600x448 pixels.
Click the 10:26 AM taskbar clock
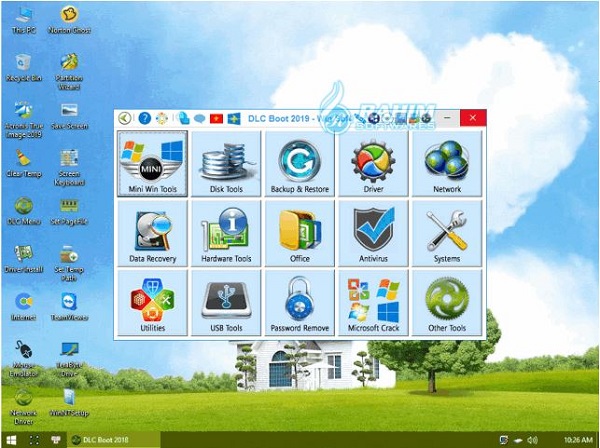point(578,440)
